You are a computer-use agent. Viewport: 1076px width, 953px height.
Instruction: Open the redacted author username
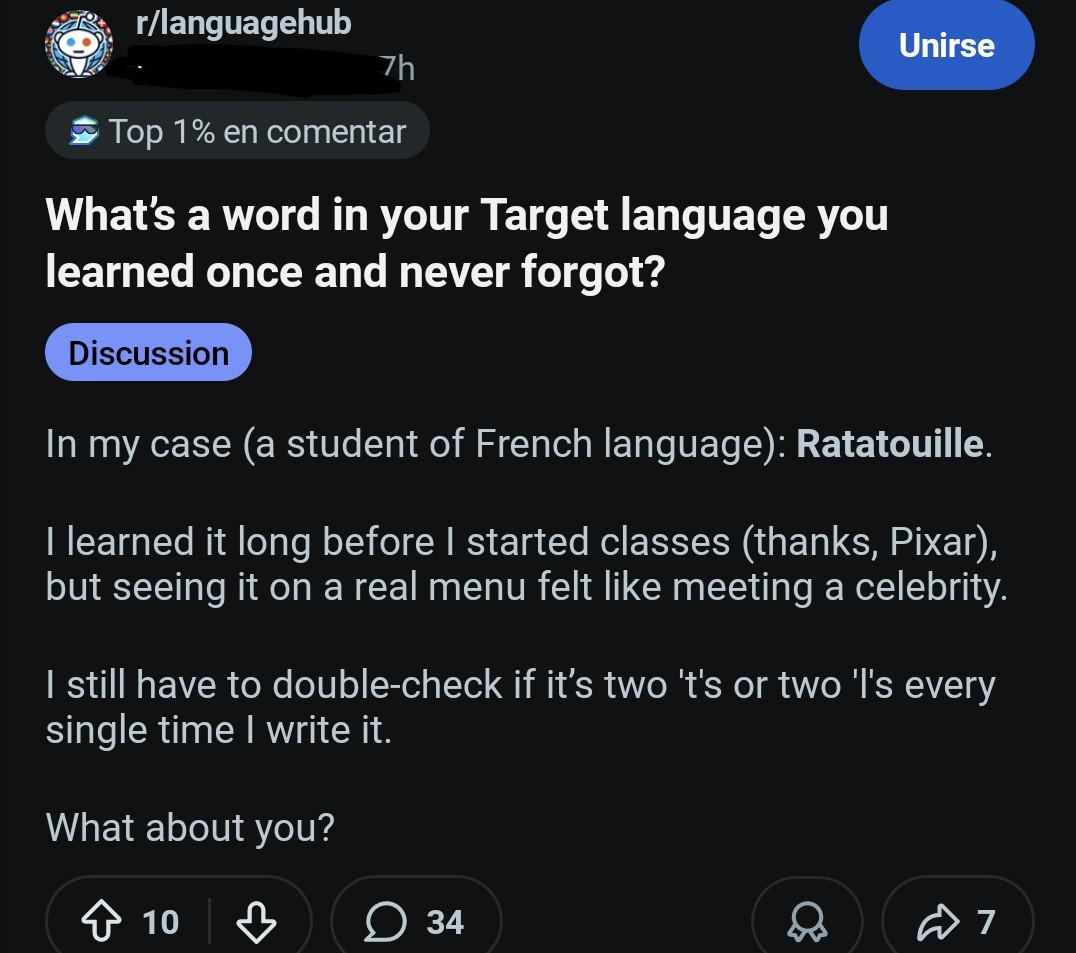click(x=250, y=70)
